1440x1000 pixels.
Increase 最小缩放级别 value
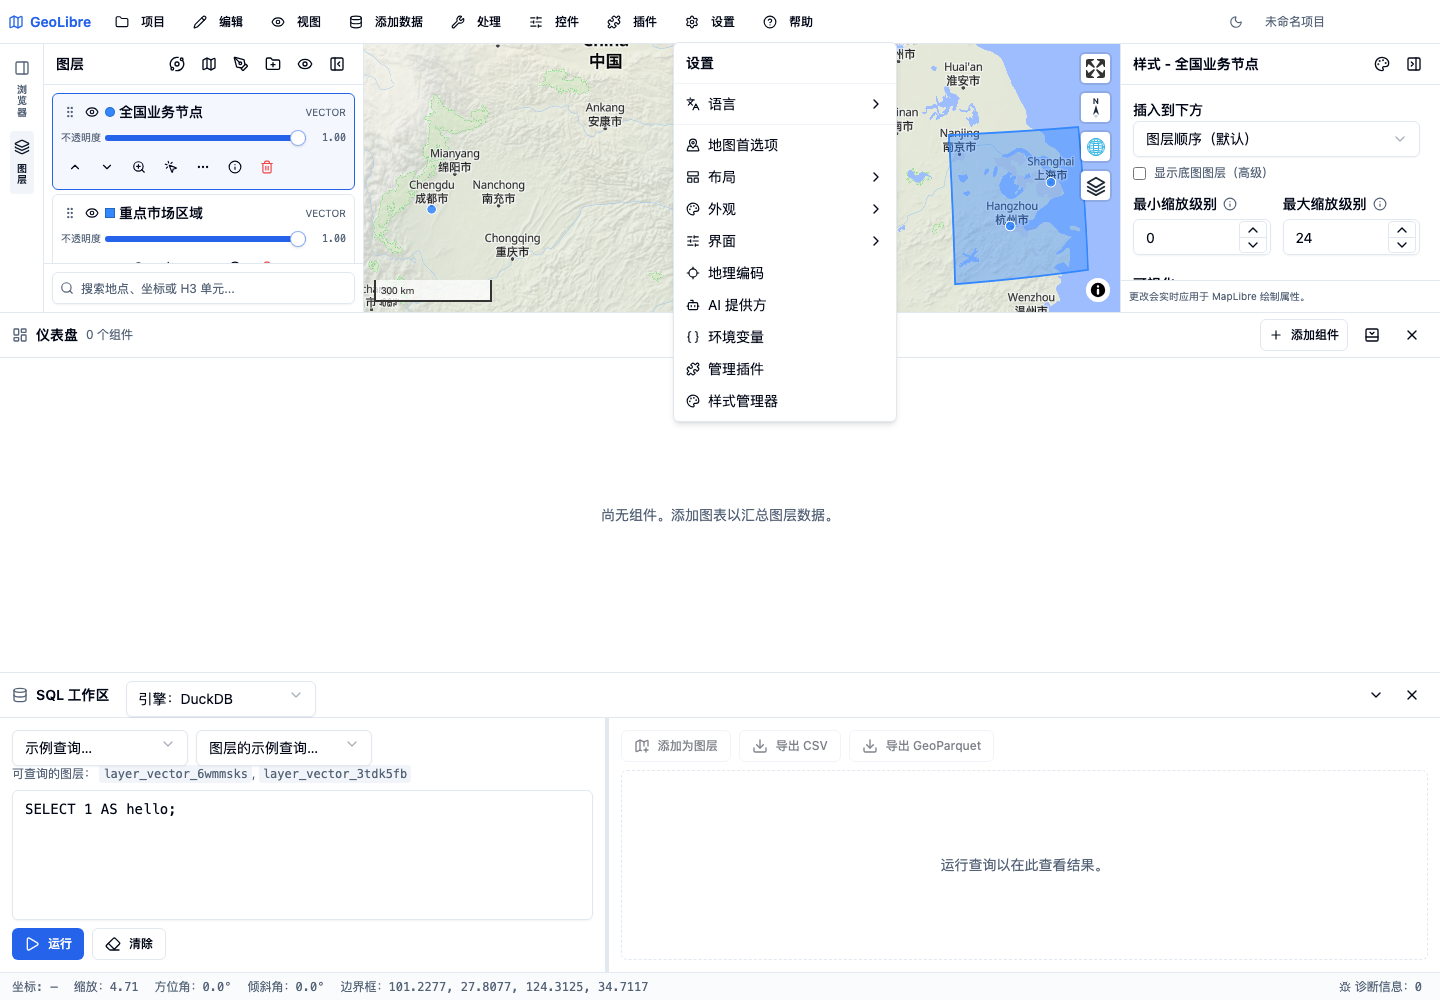[x=1253, y=230]
